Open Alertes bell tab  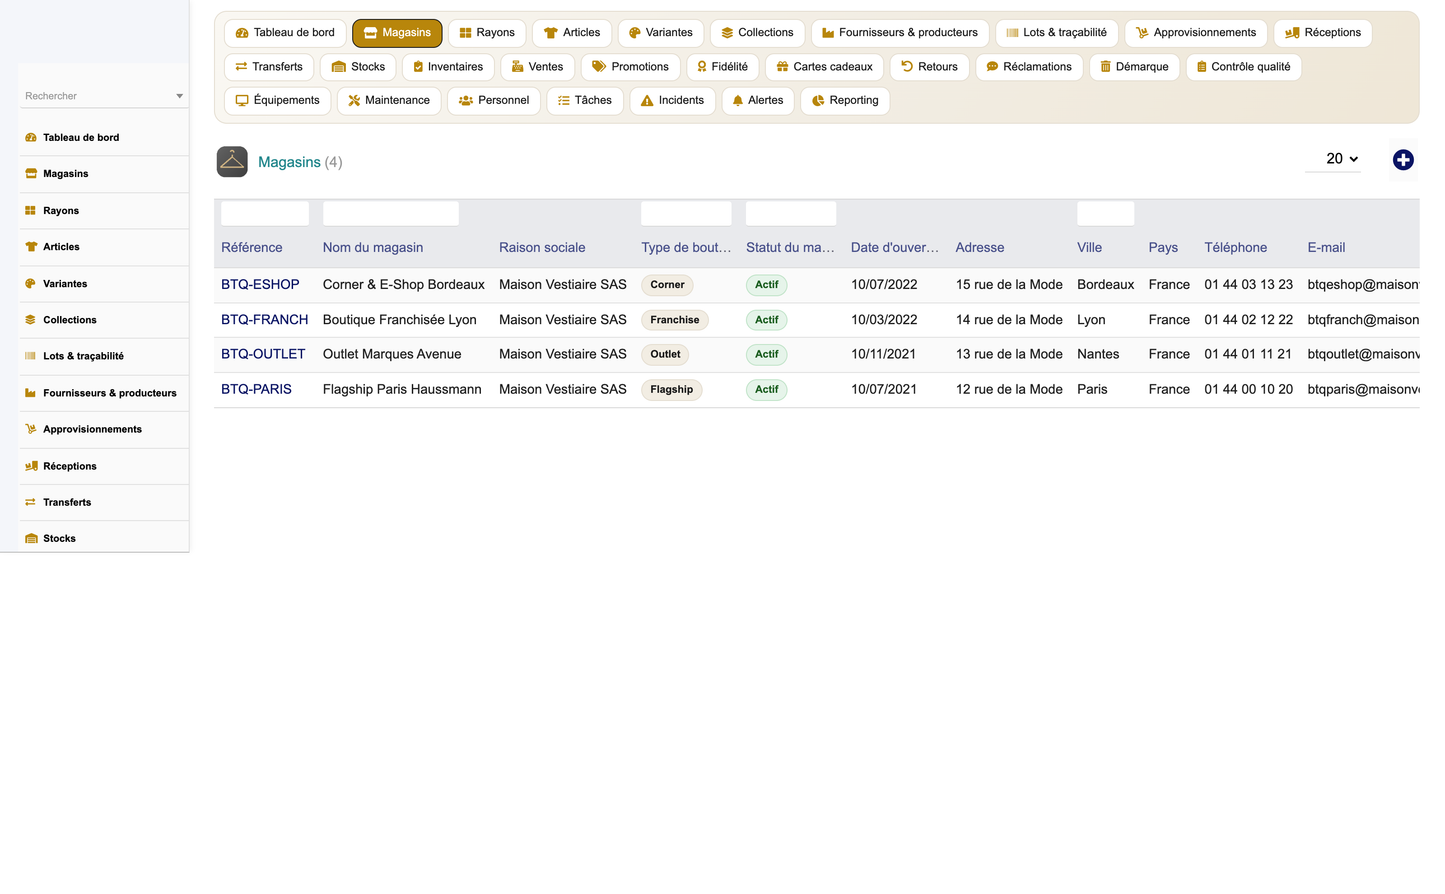click(758, 100)
